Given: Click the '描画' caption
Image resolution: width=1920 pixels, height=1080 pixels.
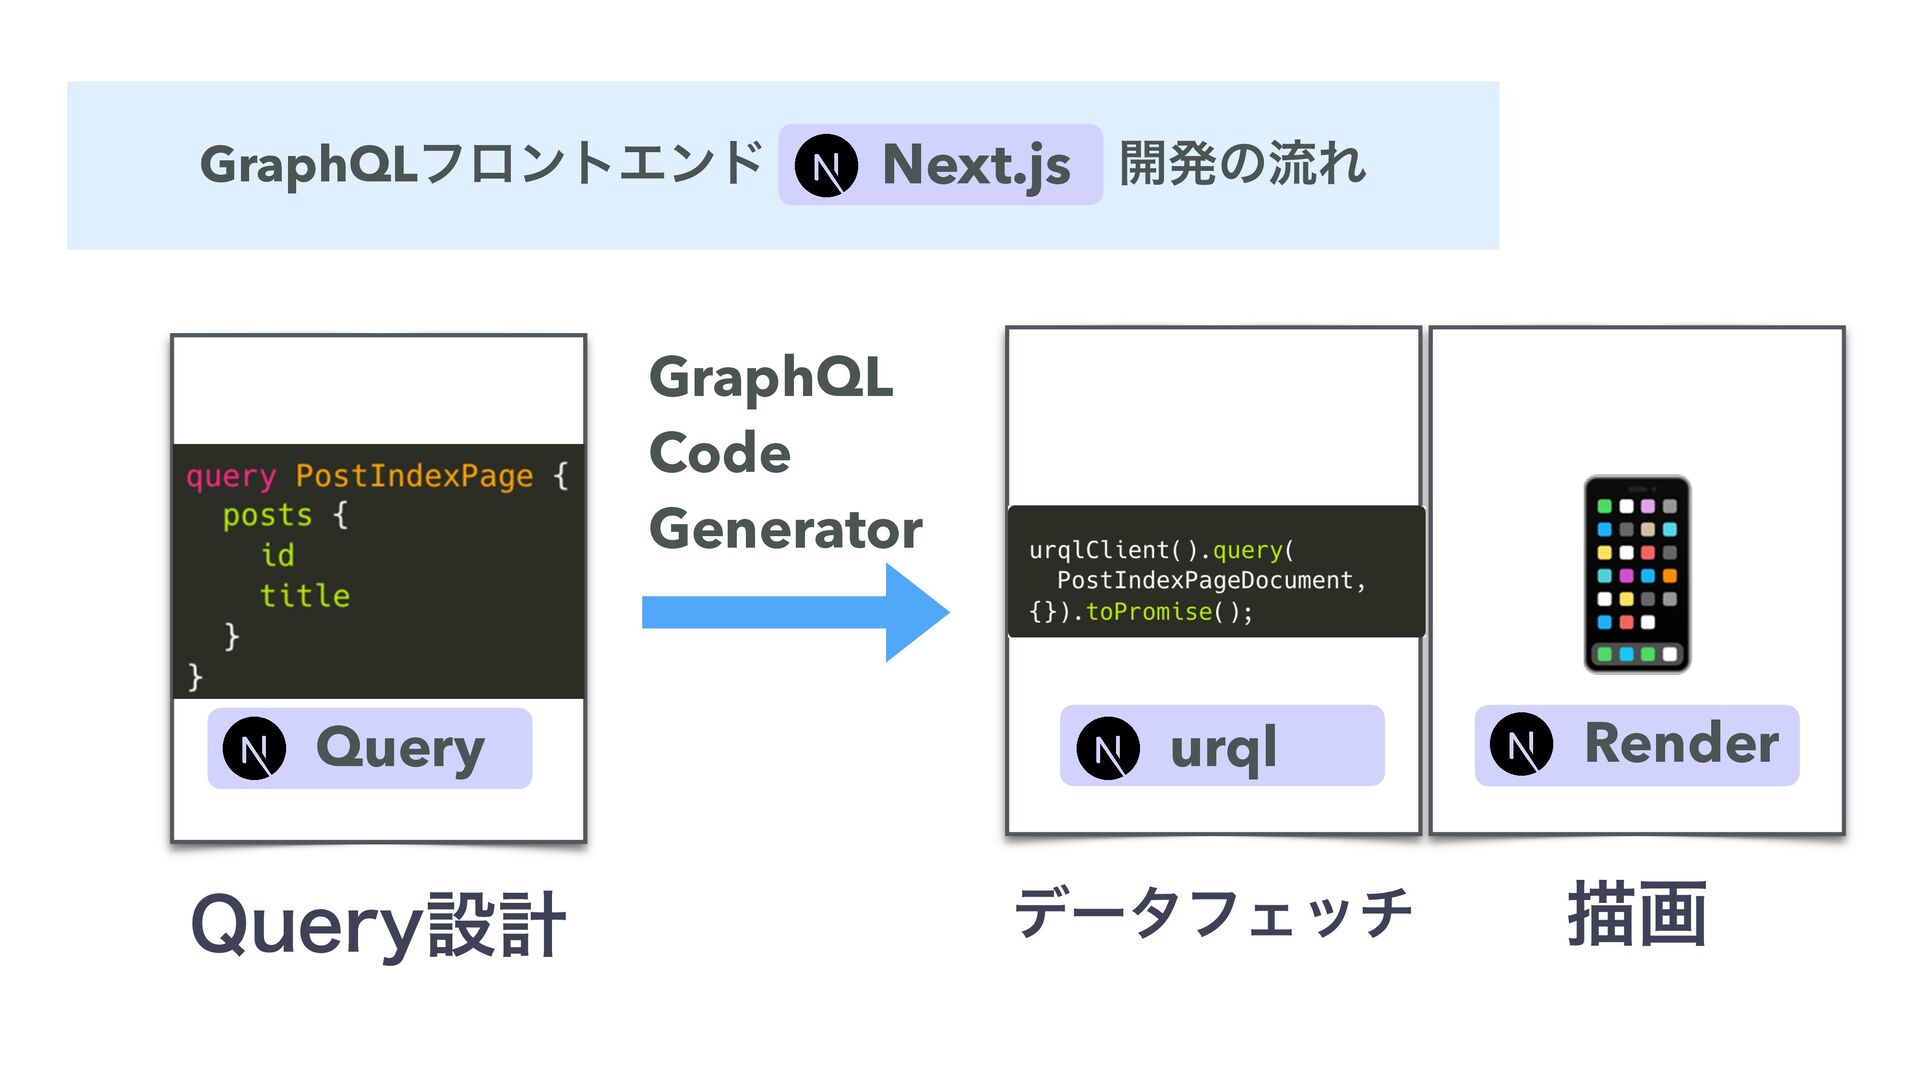Looking at the screenshot, I should tap(1637, 914).
